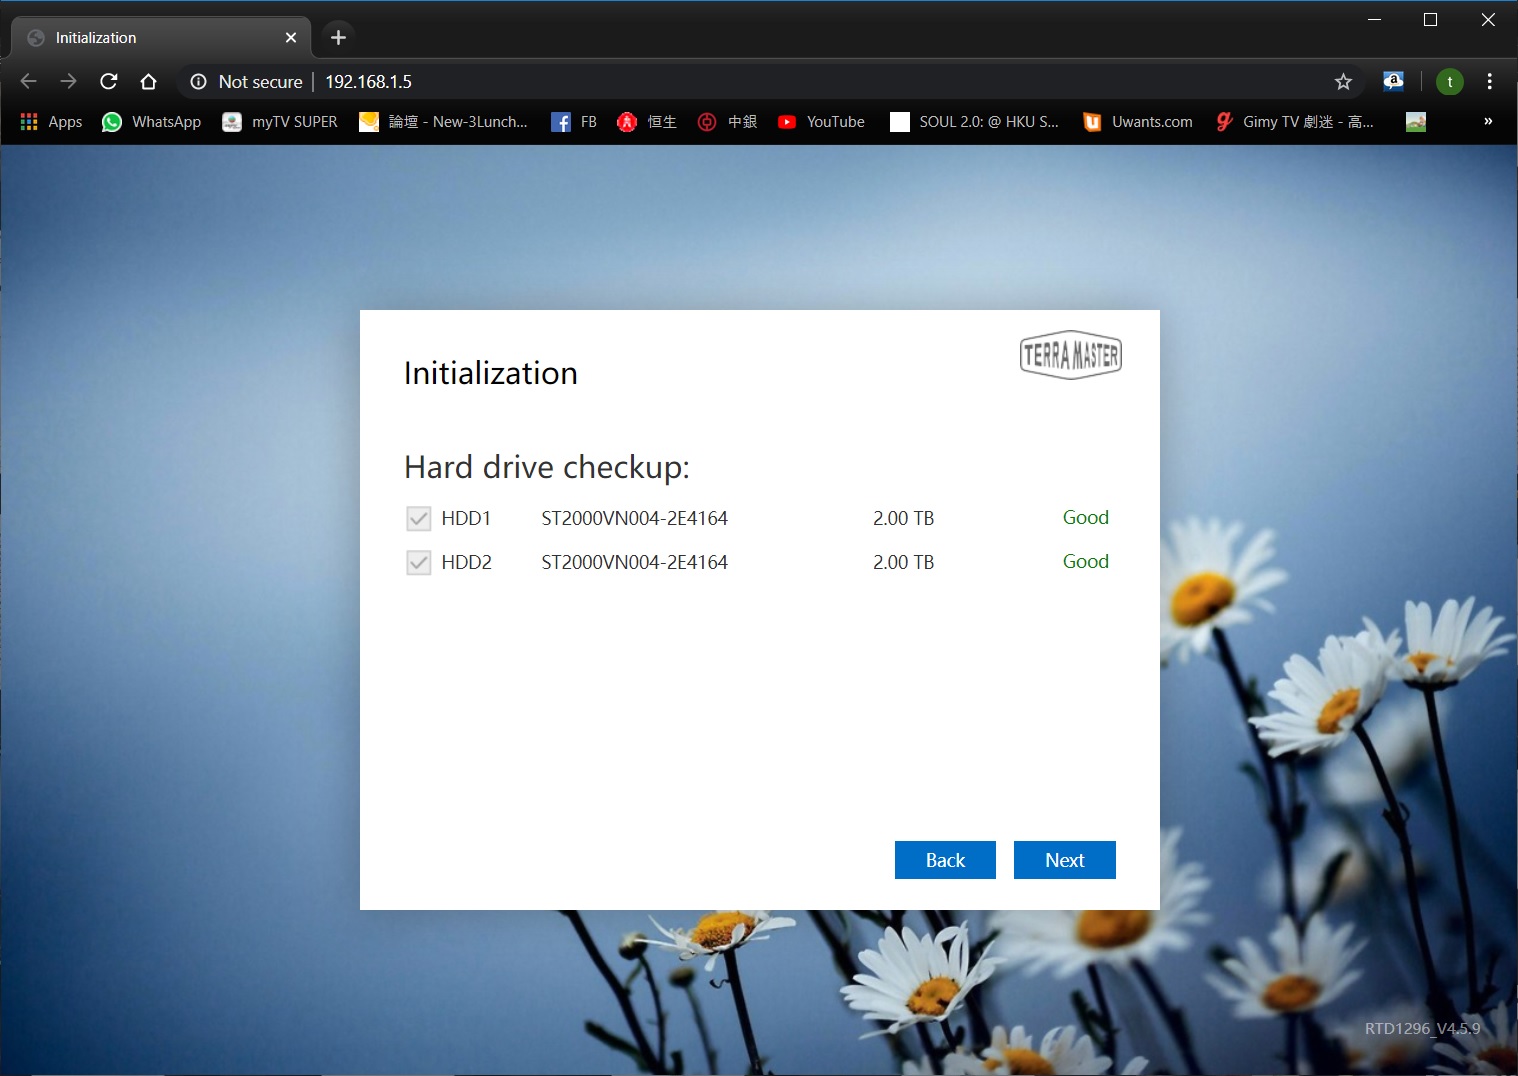
Task: Go to browser home page icon
Action: [x=149, y=81]
